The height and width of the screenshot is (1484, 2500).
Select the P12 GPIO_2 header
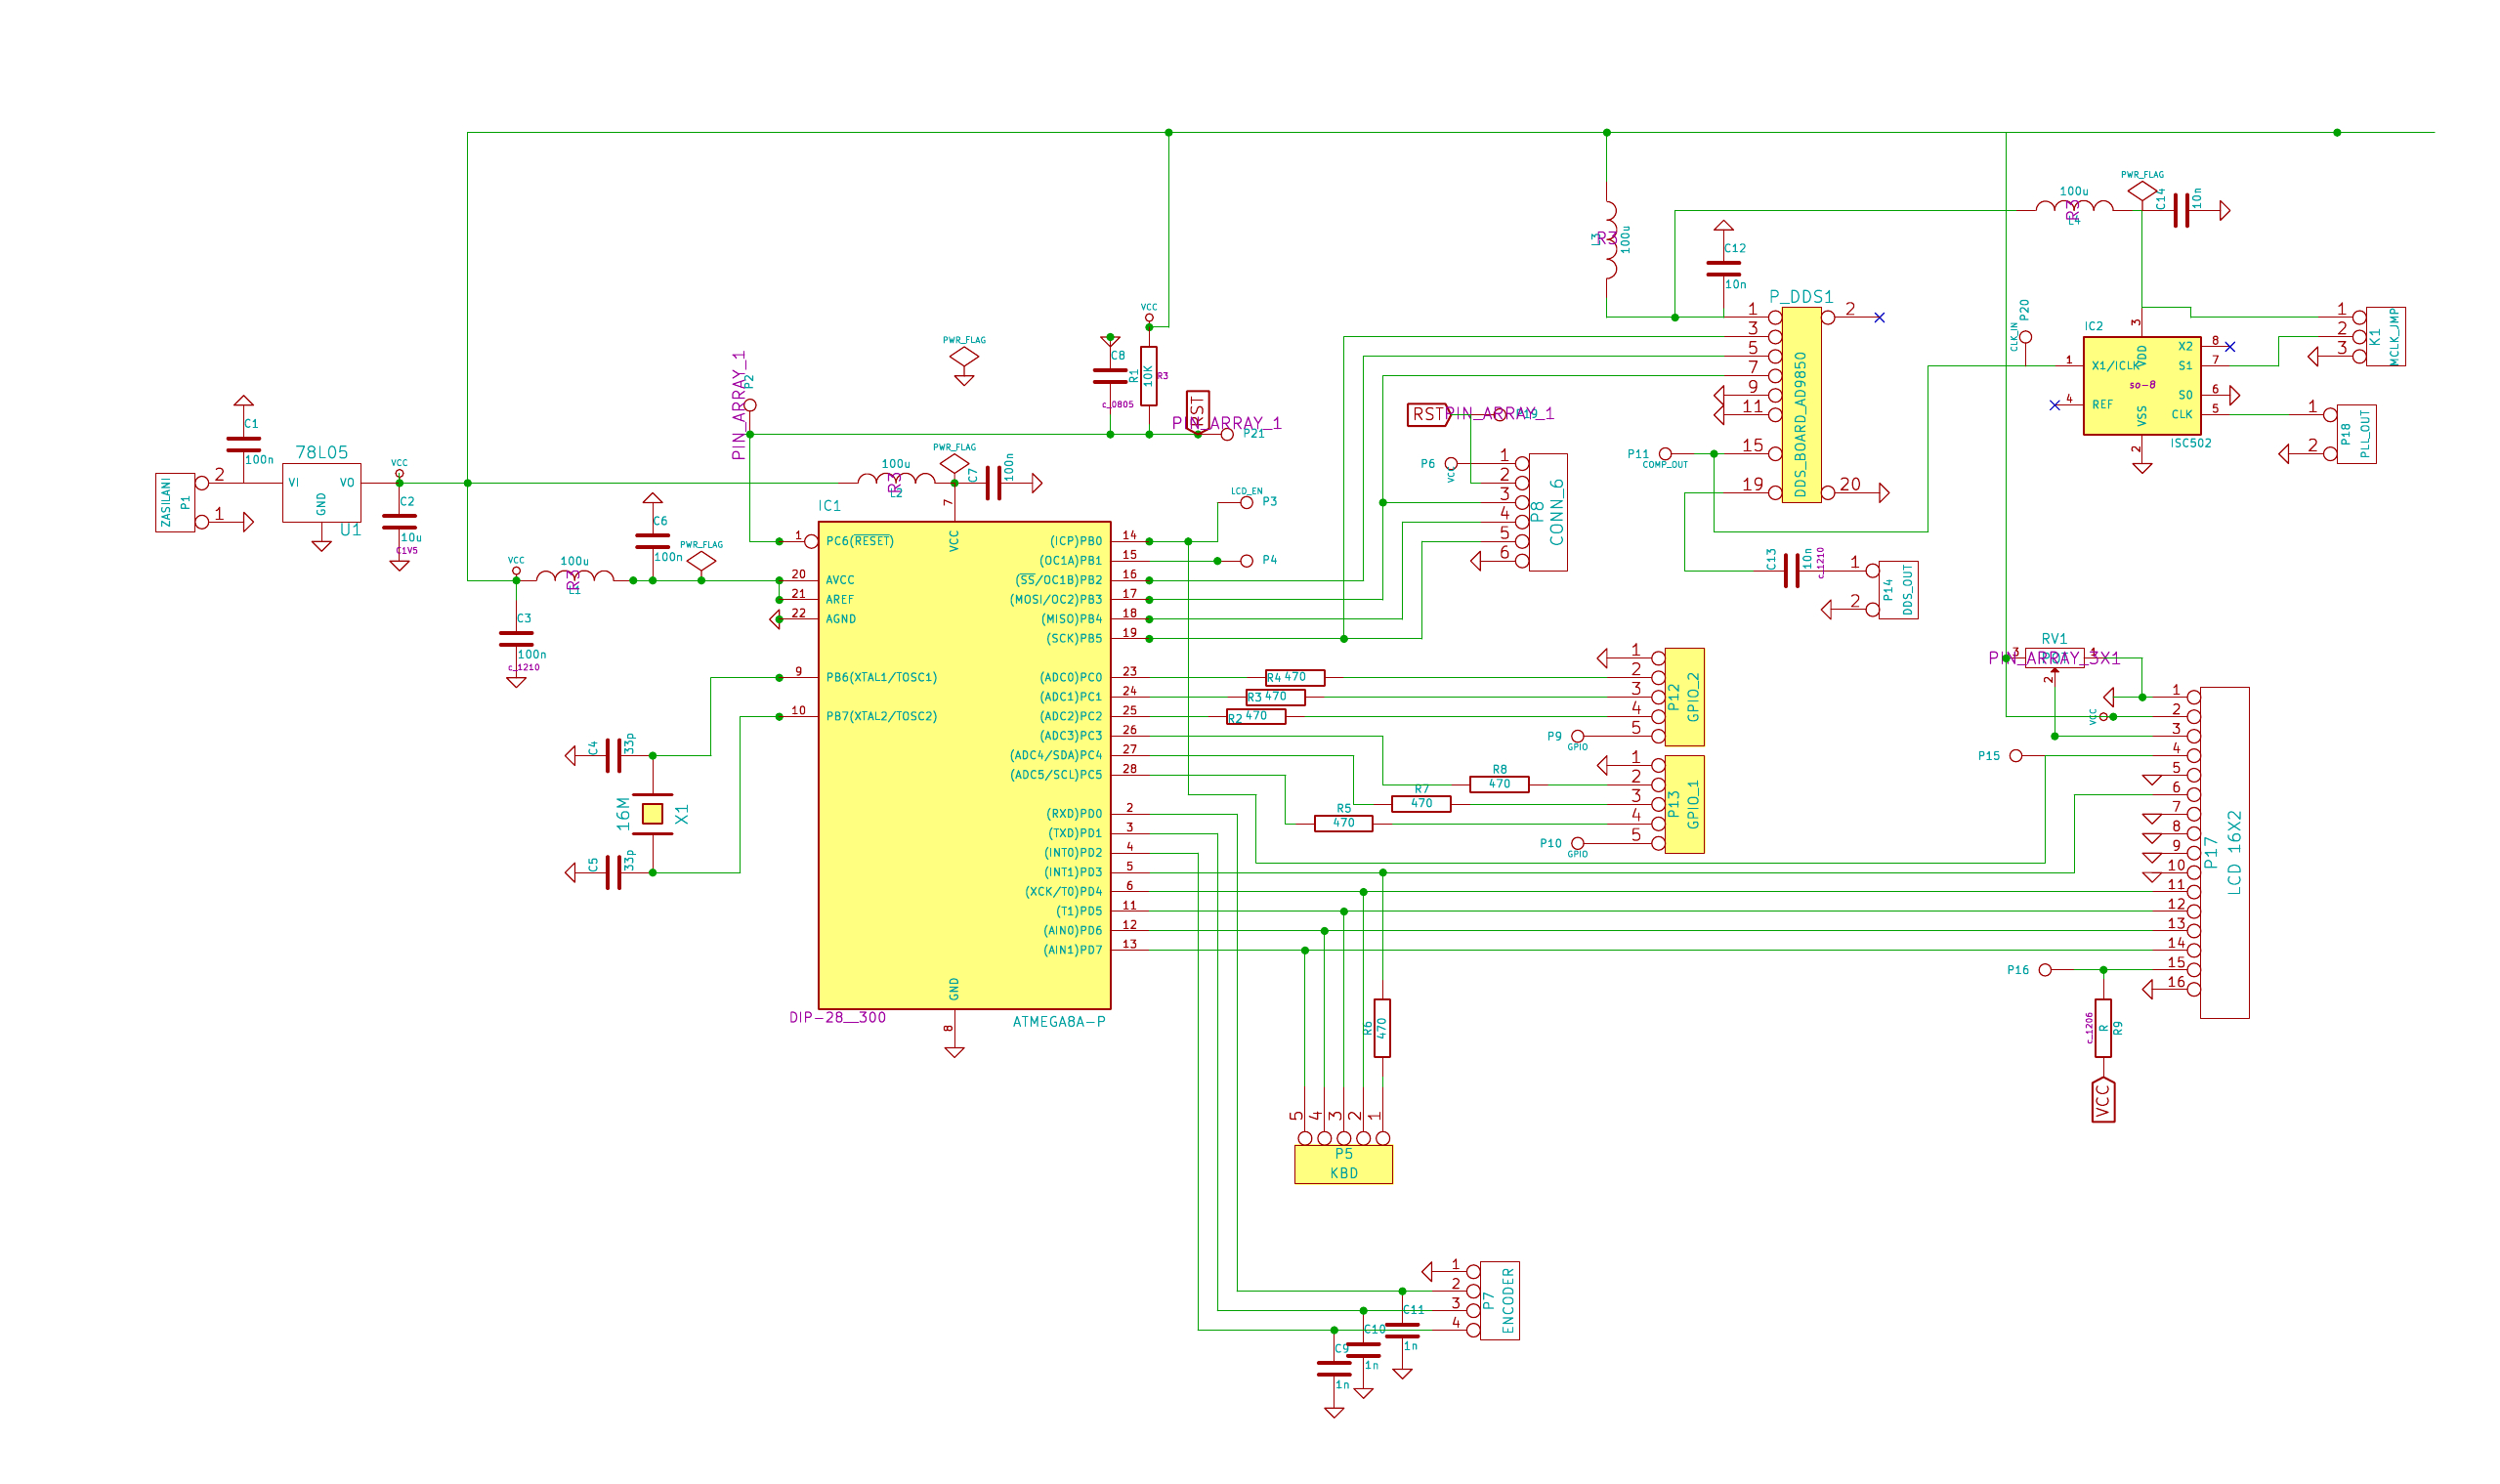(x=1684, y=697)
